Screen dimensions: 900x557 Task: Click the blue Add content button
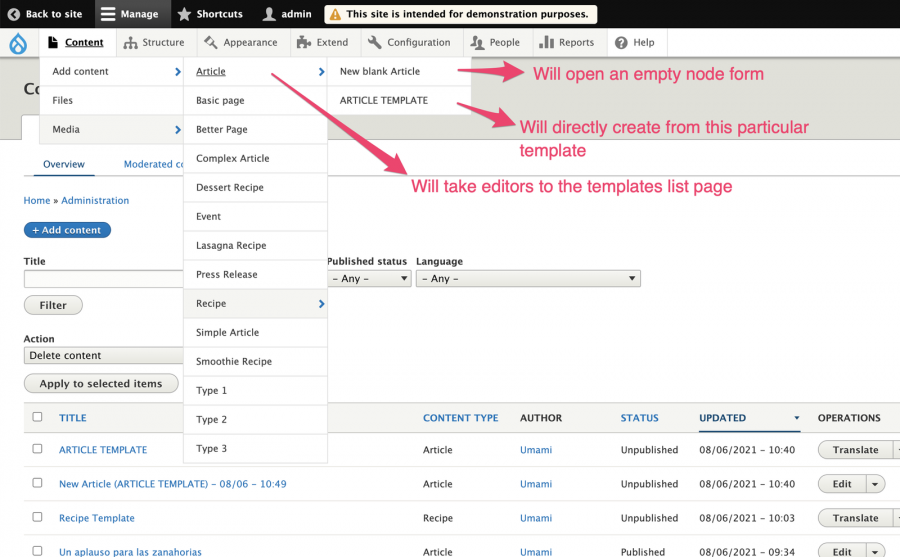67,230
